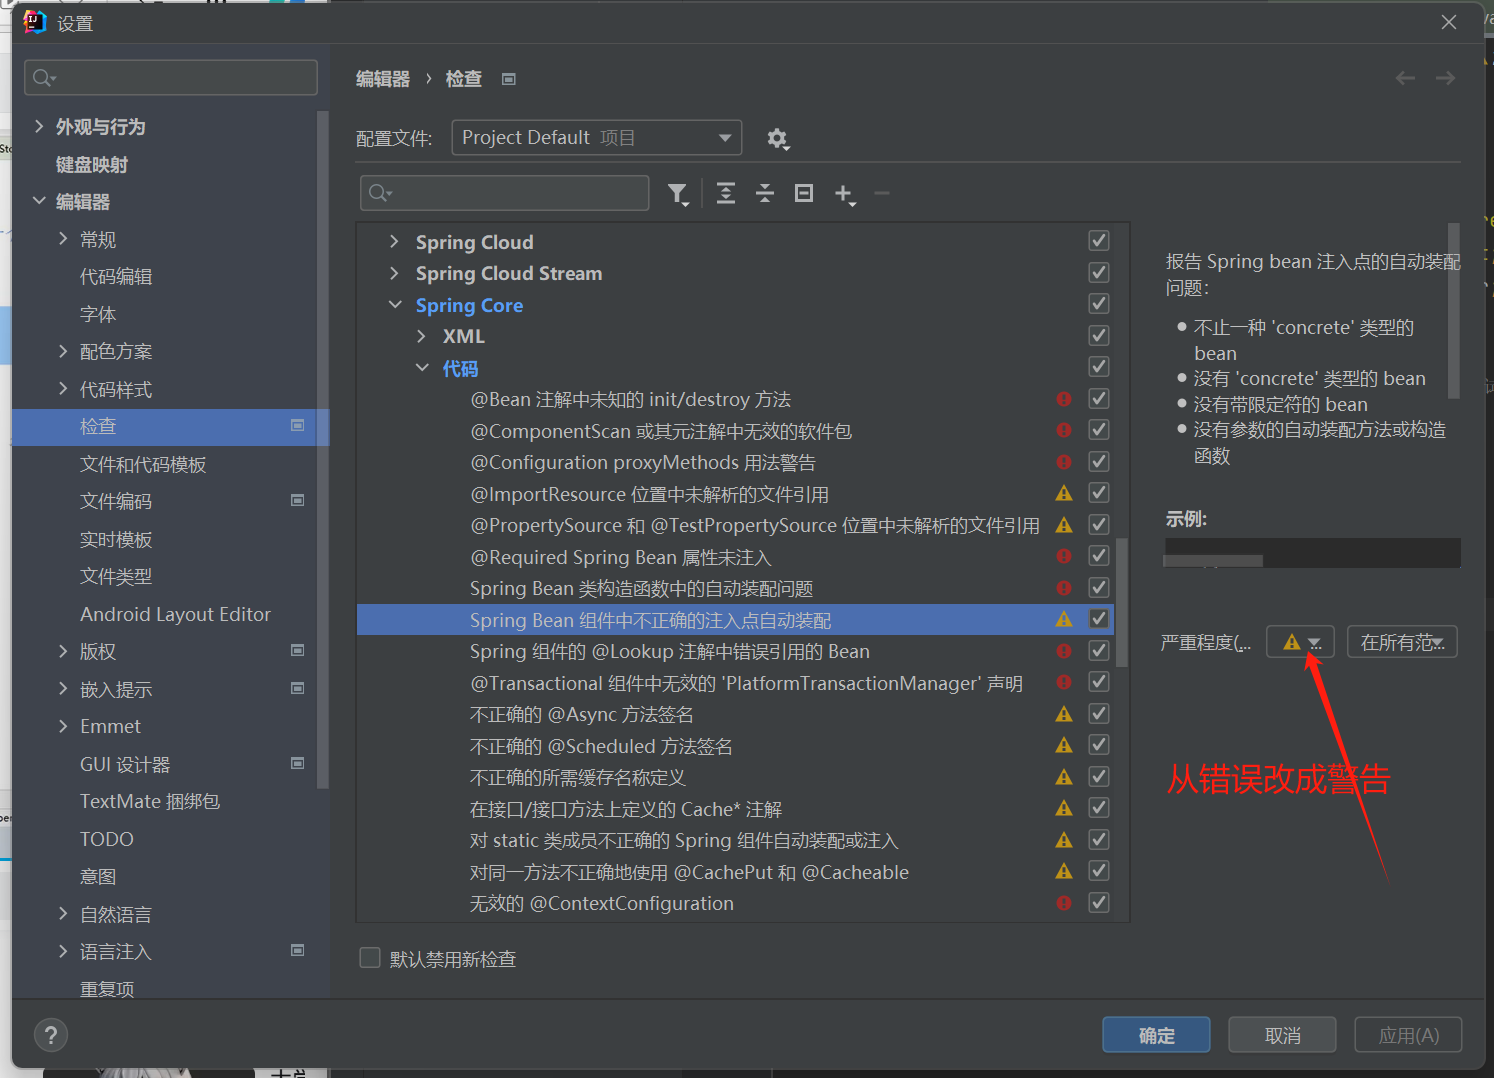
Task: Select Android Layout Editor in sidebar
Action: (175, 614)
